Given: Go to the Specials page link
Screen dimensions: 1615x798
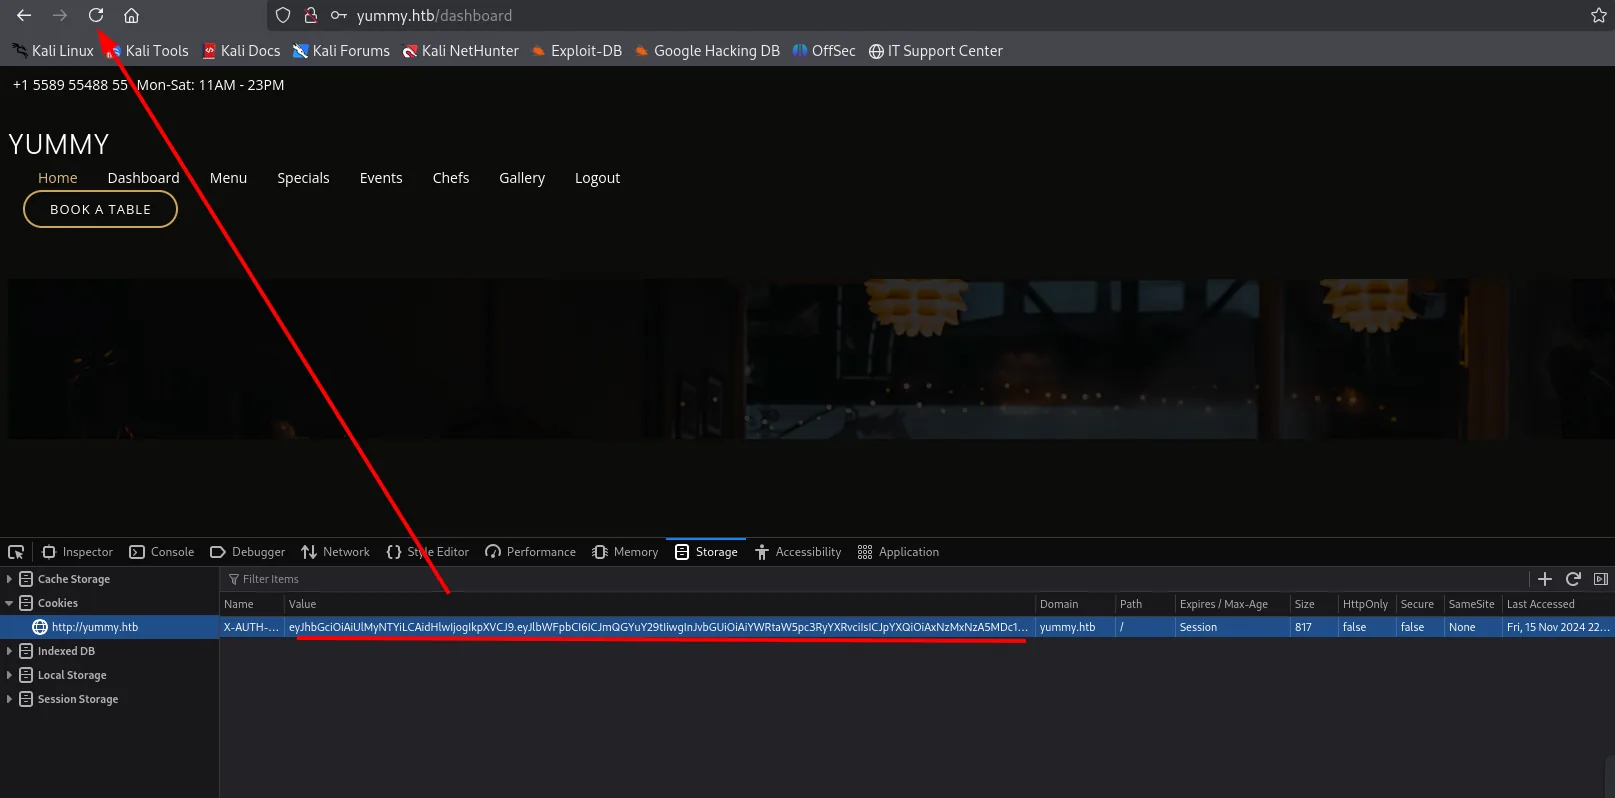Looking at the screenshot, I should [x=303, y=178].
